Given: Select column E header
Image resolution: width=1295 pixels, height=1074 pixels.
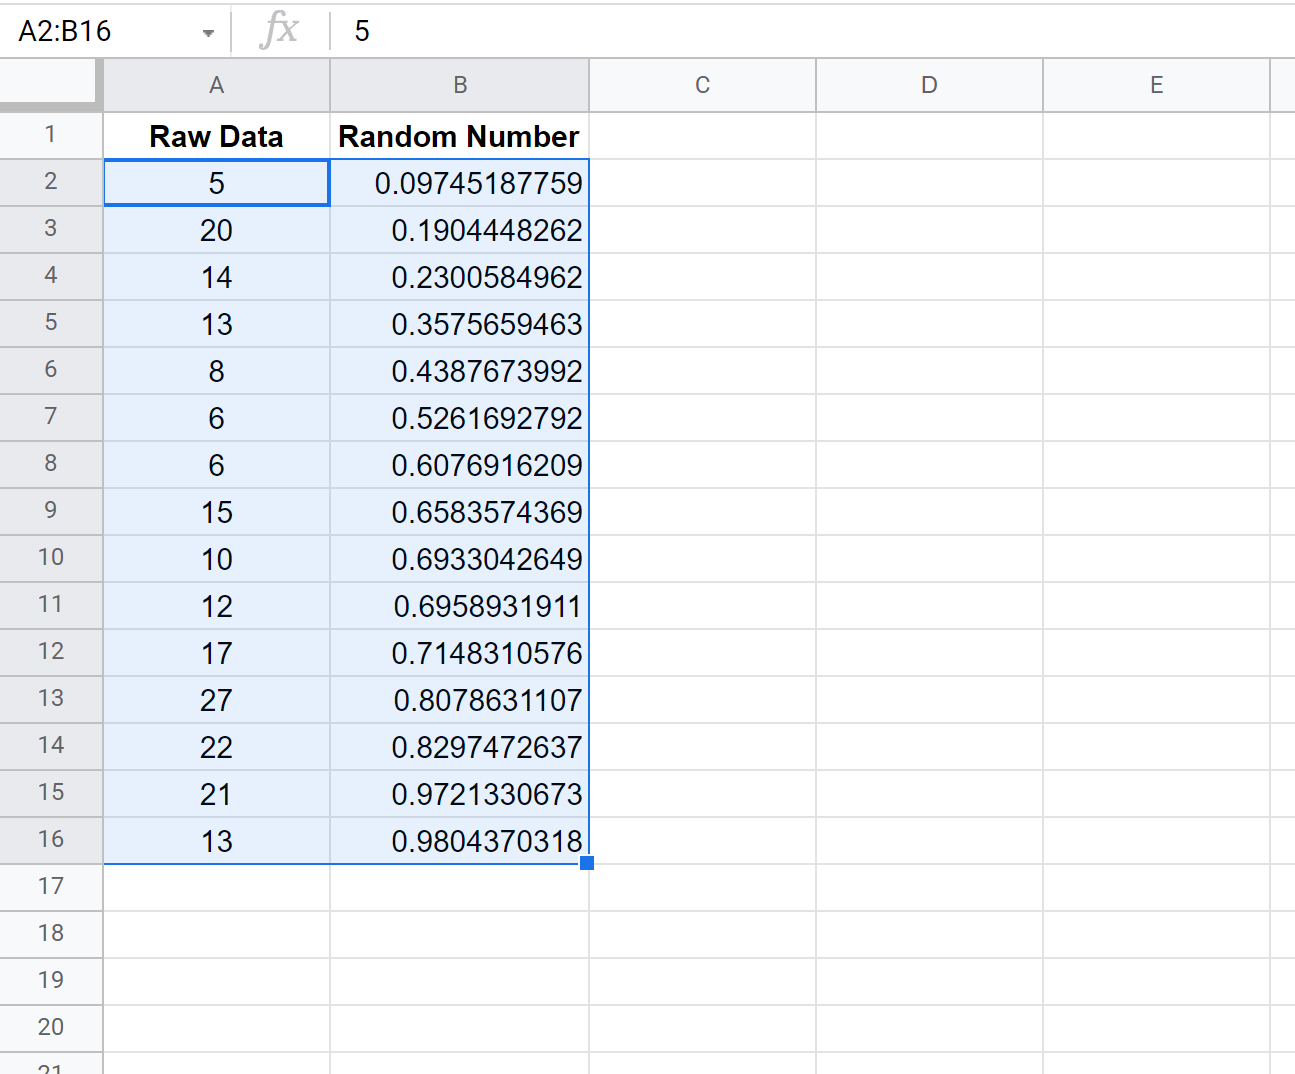Looking at the screenshot, I should (1156, 86).
